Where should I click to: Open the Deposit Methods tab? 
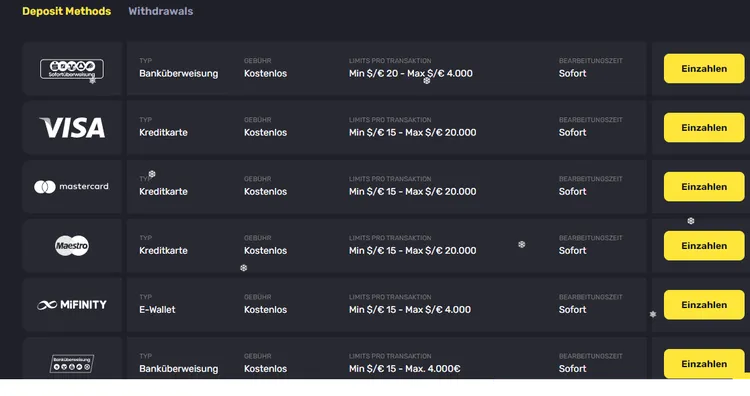[66, 11]
